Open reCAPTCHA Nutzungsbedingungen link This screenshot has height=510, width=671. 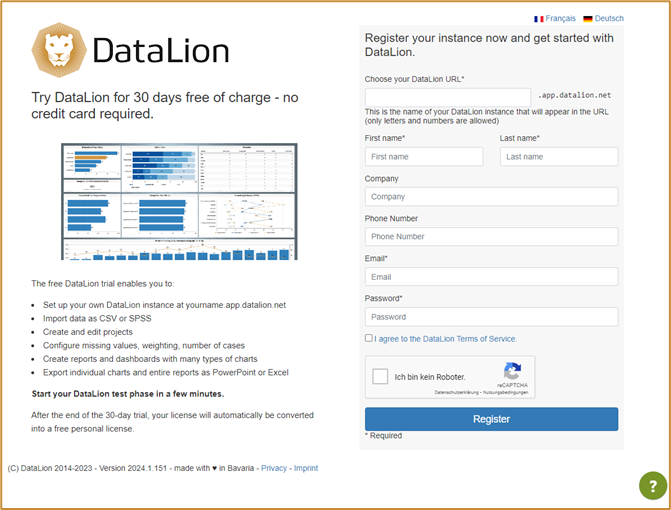(505, 392)
